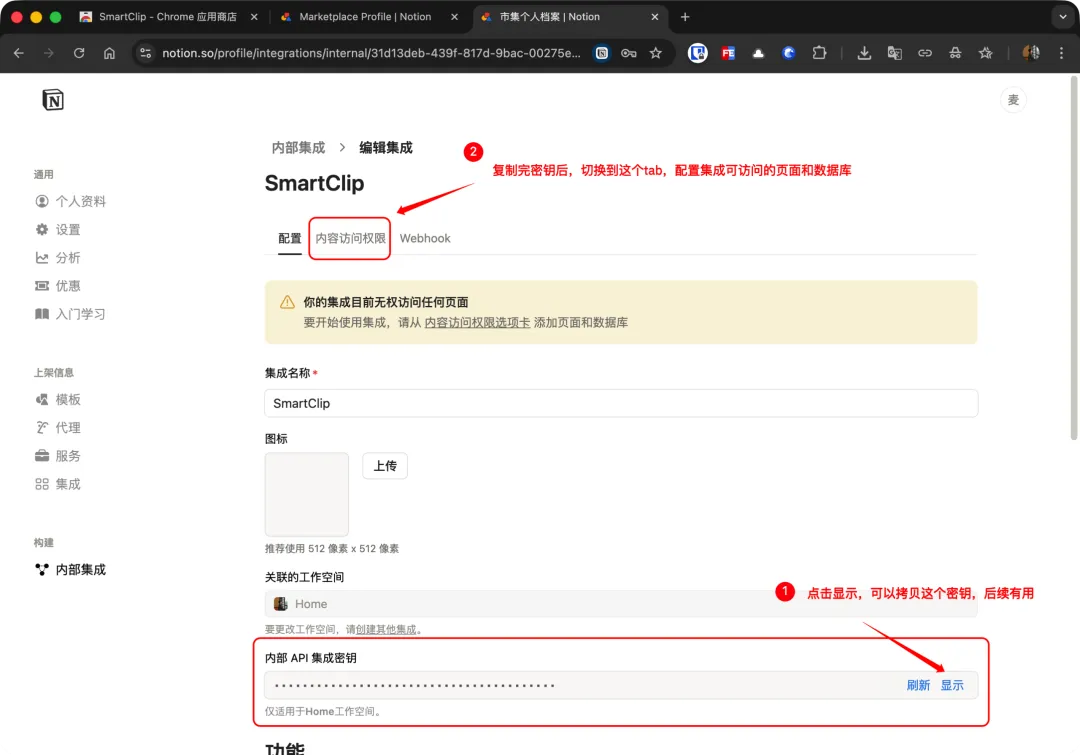Image resolution: width=1080 pixels, height=755 pixels.
Task: Expand the tab search dropdown
Action: pos(1062,17)
